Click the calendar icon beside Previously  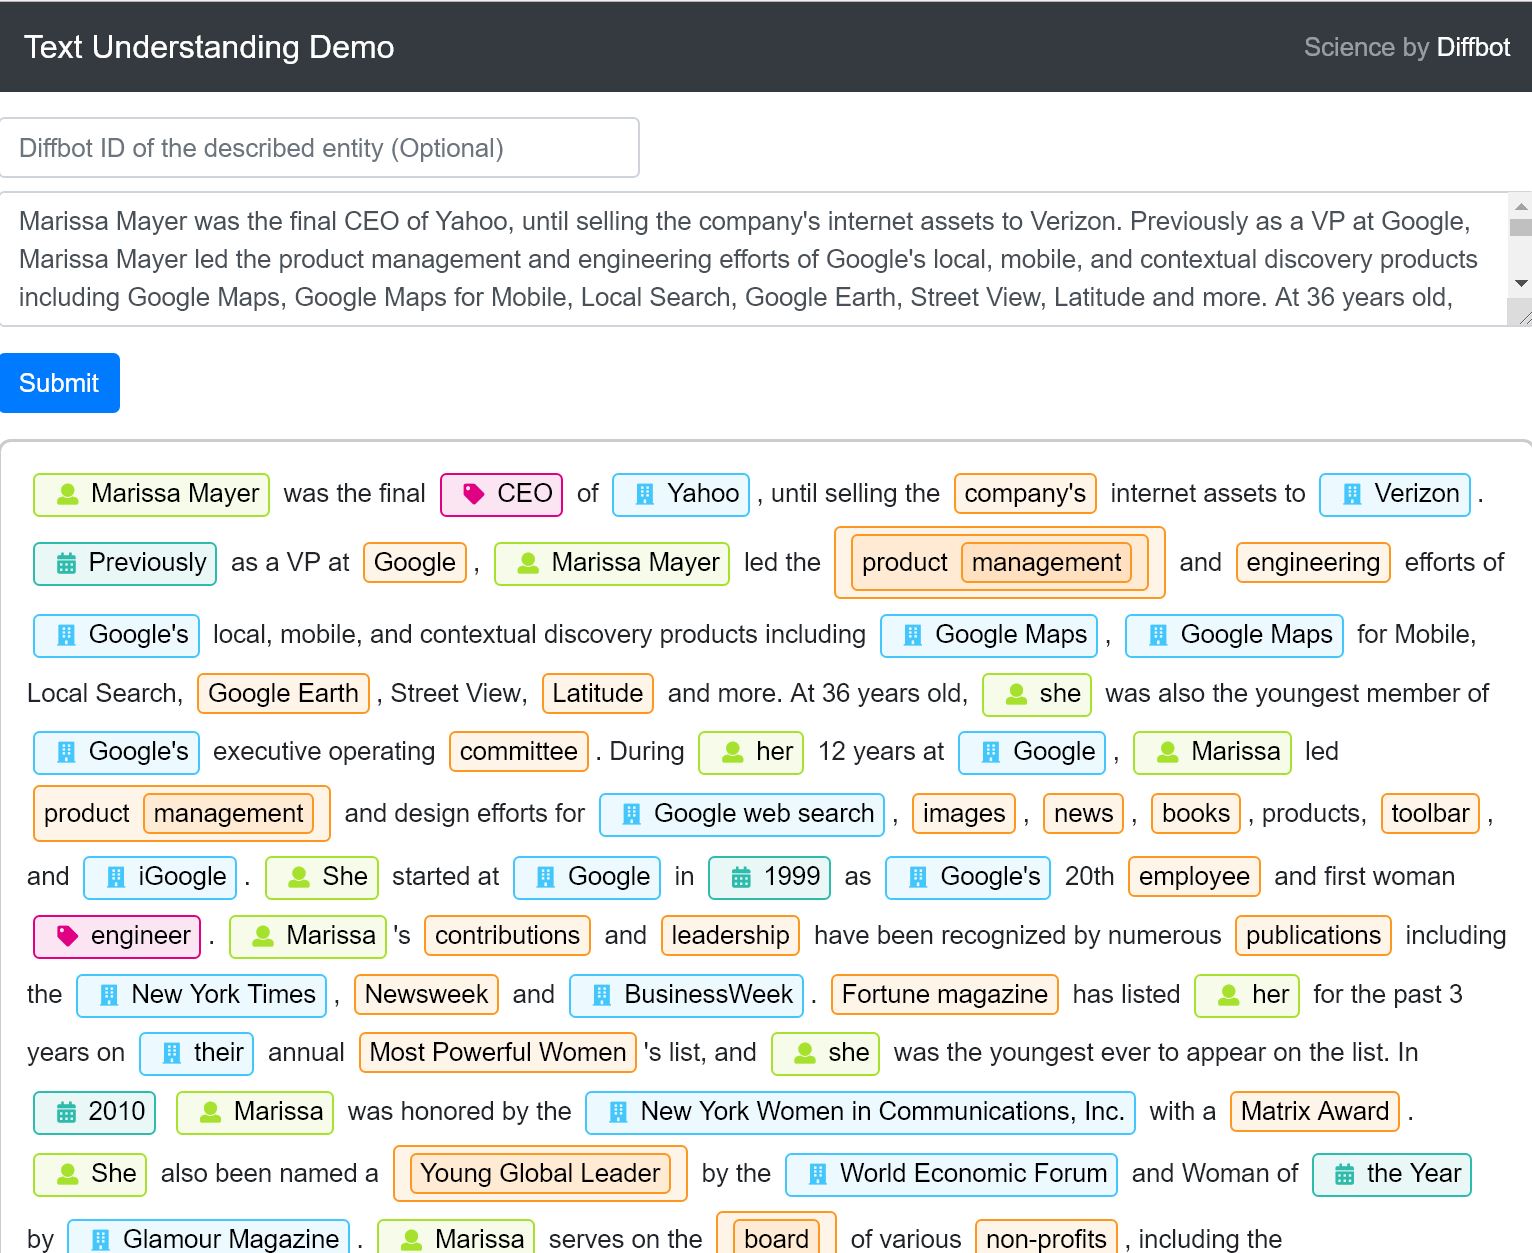tap(66, 563)
